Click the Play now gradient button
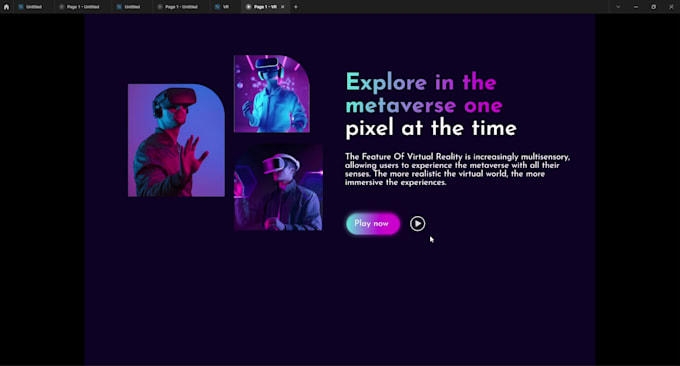 373,224
